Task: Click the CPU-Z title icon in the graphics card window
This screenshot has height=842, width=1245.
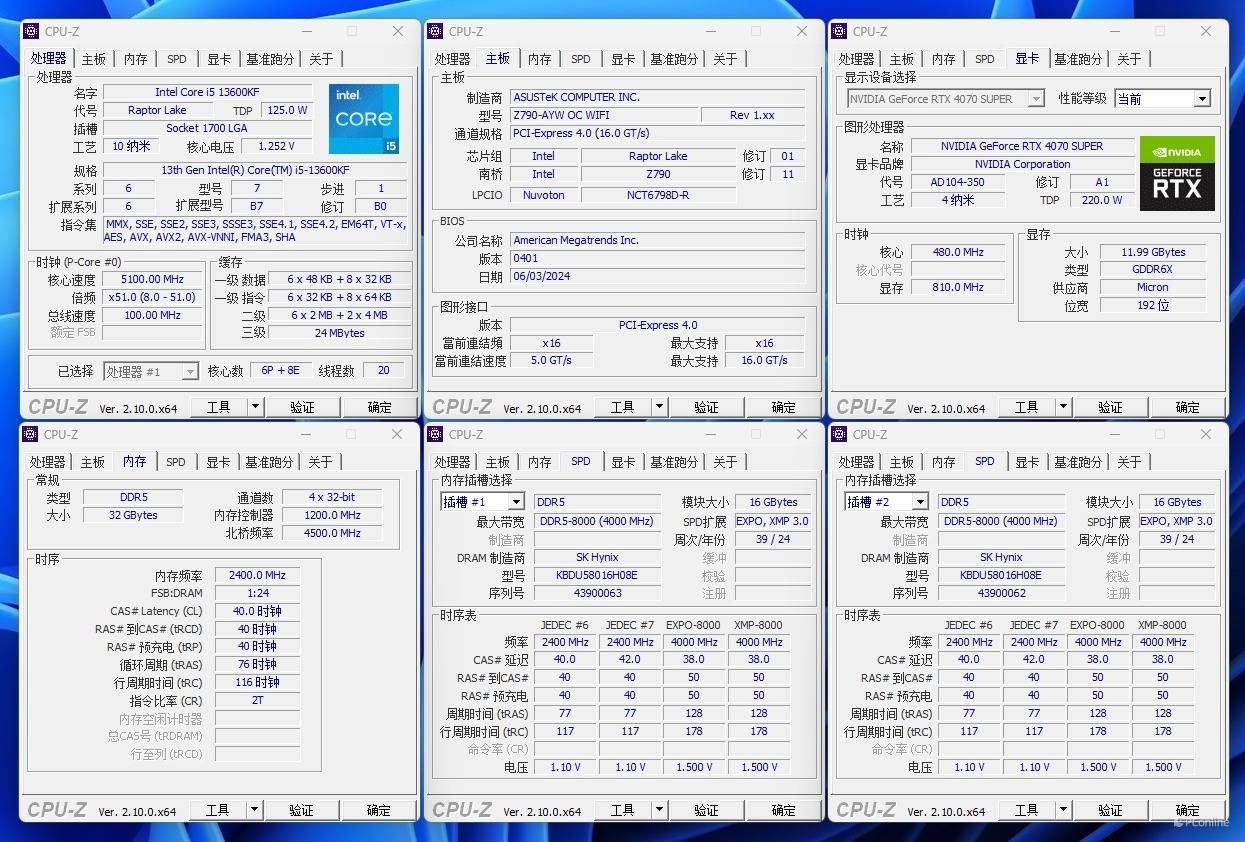Action: click(839, 32)
